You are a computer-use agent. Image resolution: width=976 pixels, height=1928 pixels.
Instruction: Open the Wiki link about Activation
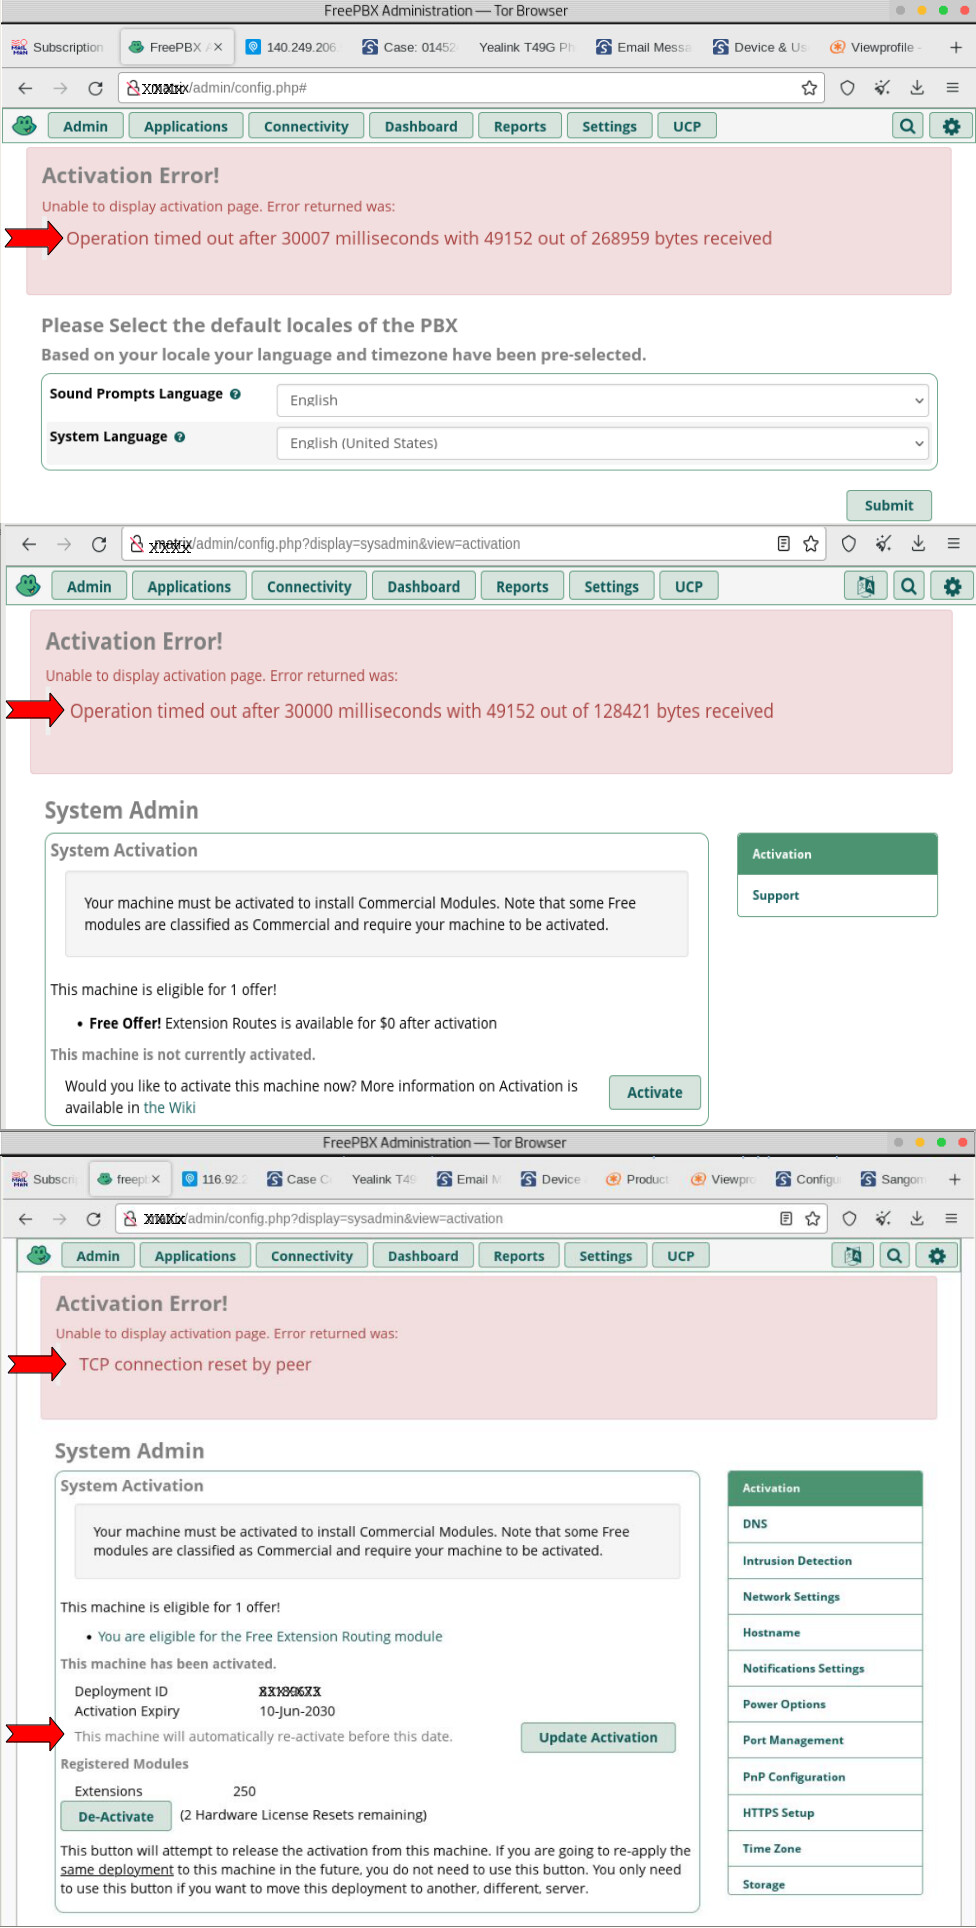(x=170, y=1108)
